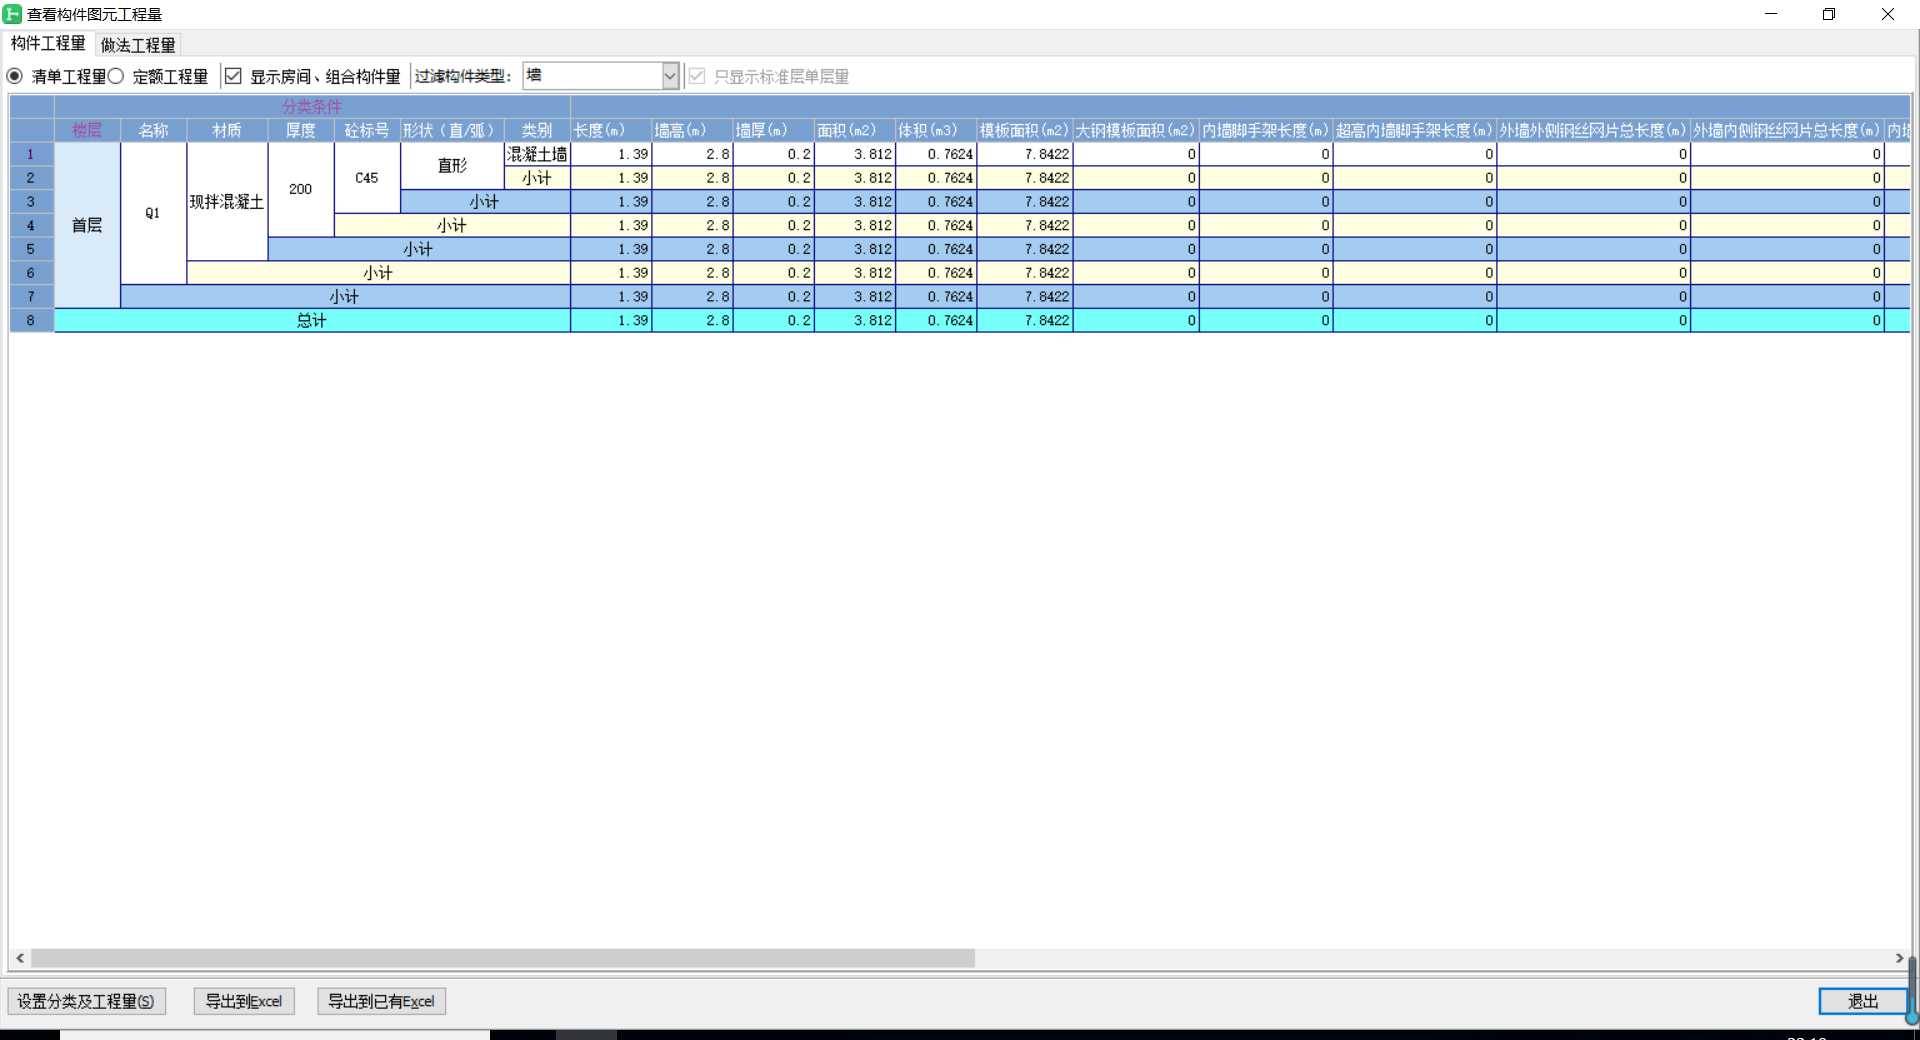
Task: Toggle 只显示标准层单层量 checkbox
Action: (697, 76)
